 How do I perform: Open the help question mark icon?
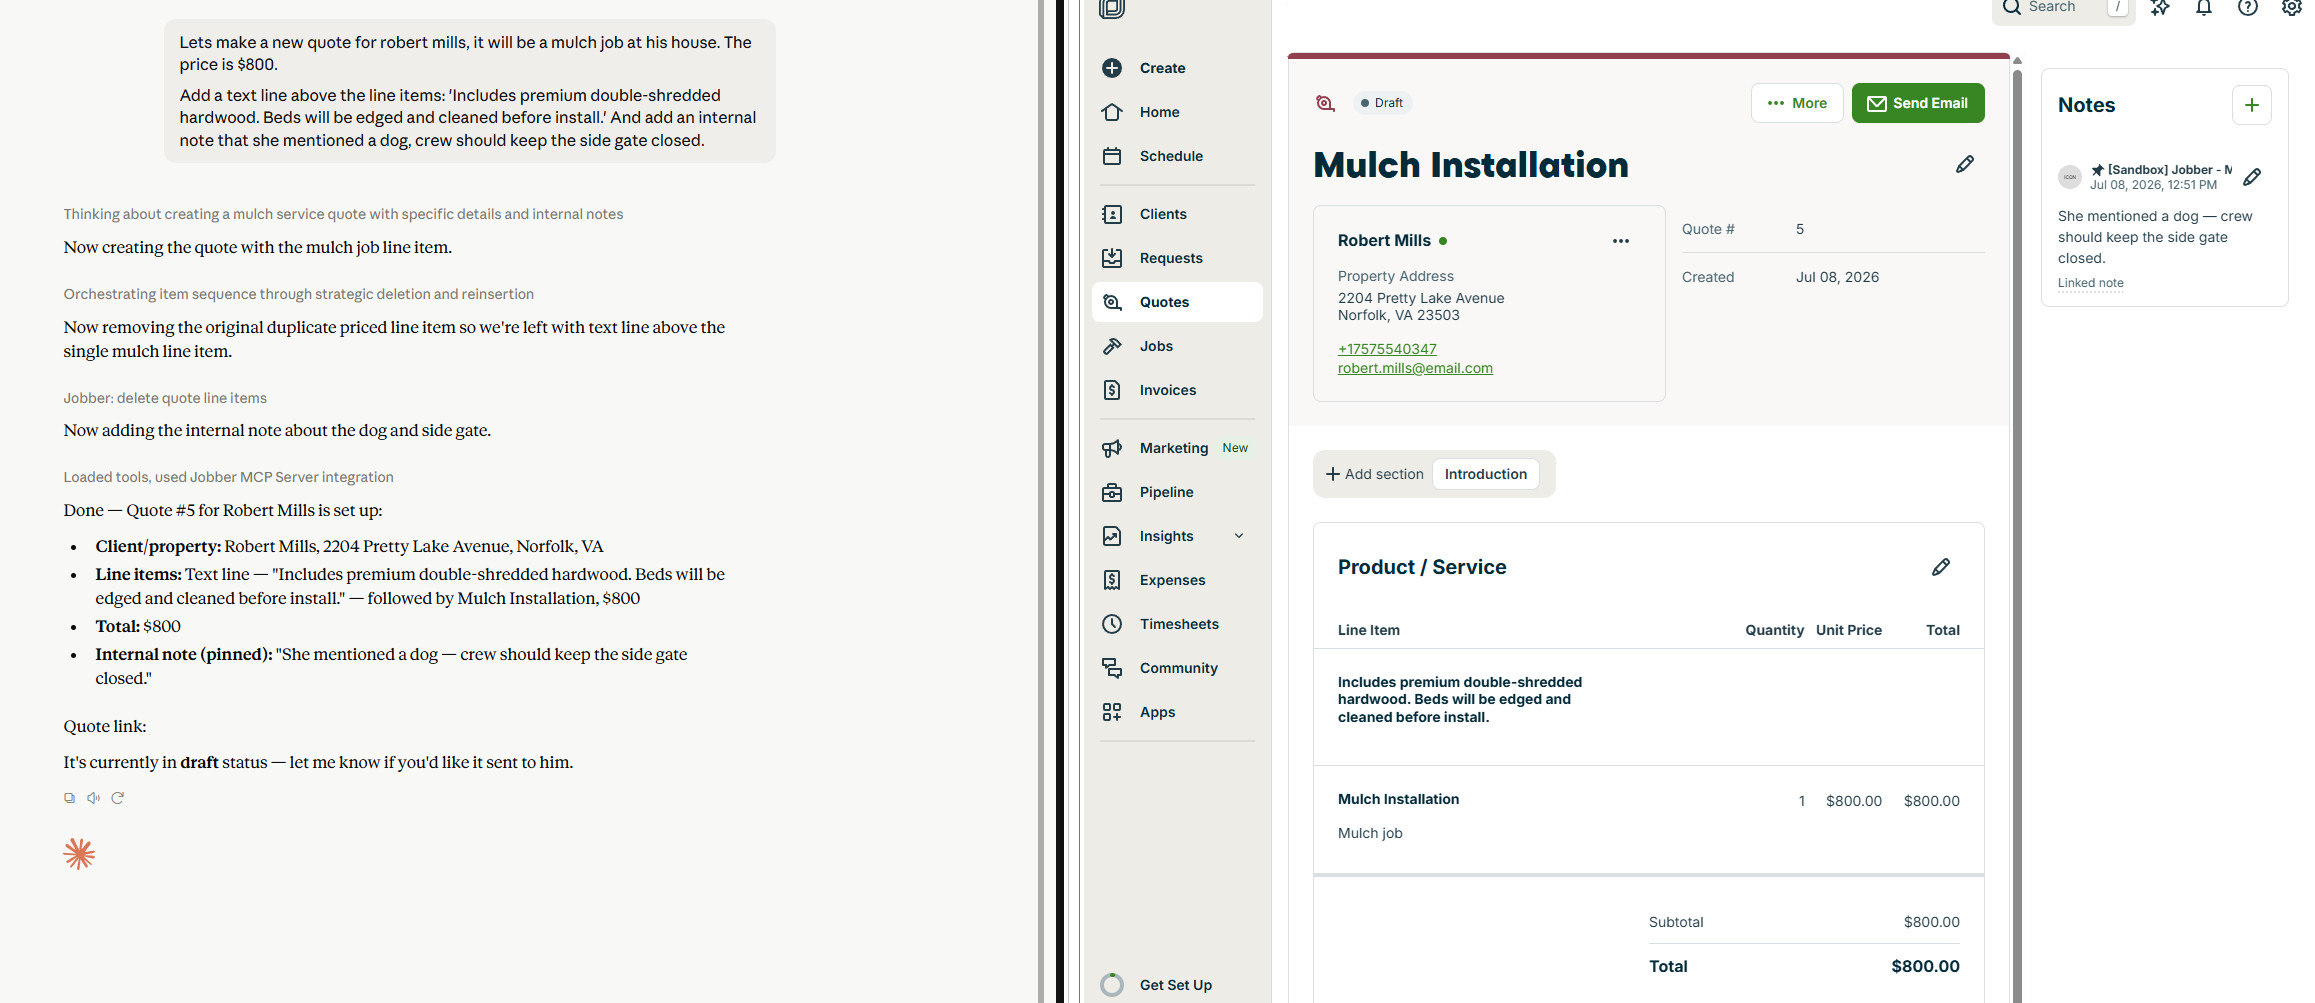[2247, 8]
